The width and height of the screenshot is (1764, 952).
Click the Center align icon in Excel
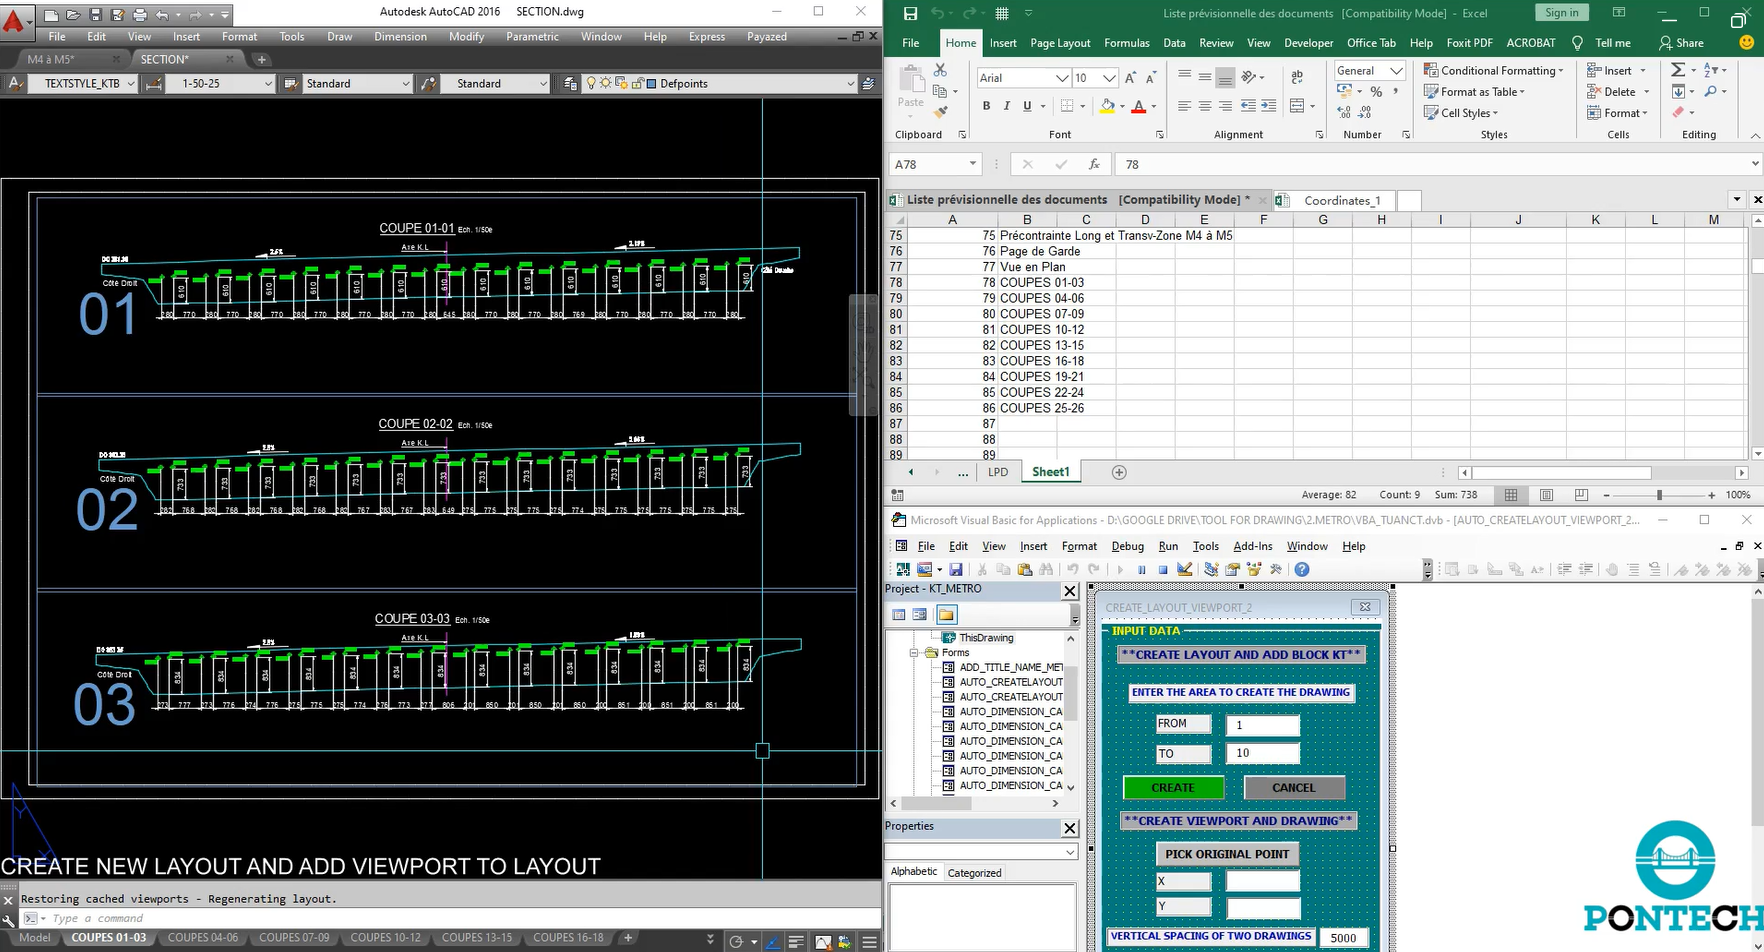(x=1205, y=106)
